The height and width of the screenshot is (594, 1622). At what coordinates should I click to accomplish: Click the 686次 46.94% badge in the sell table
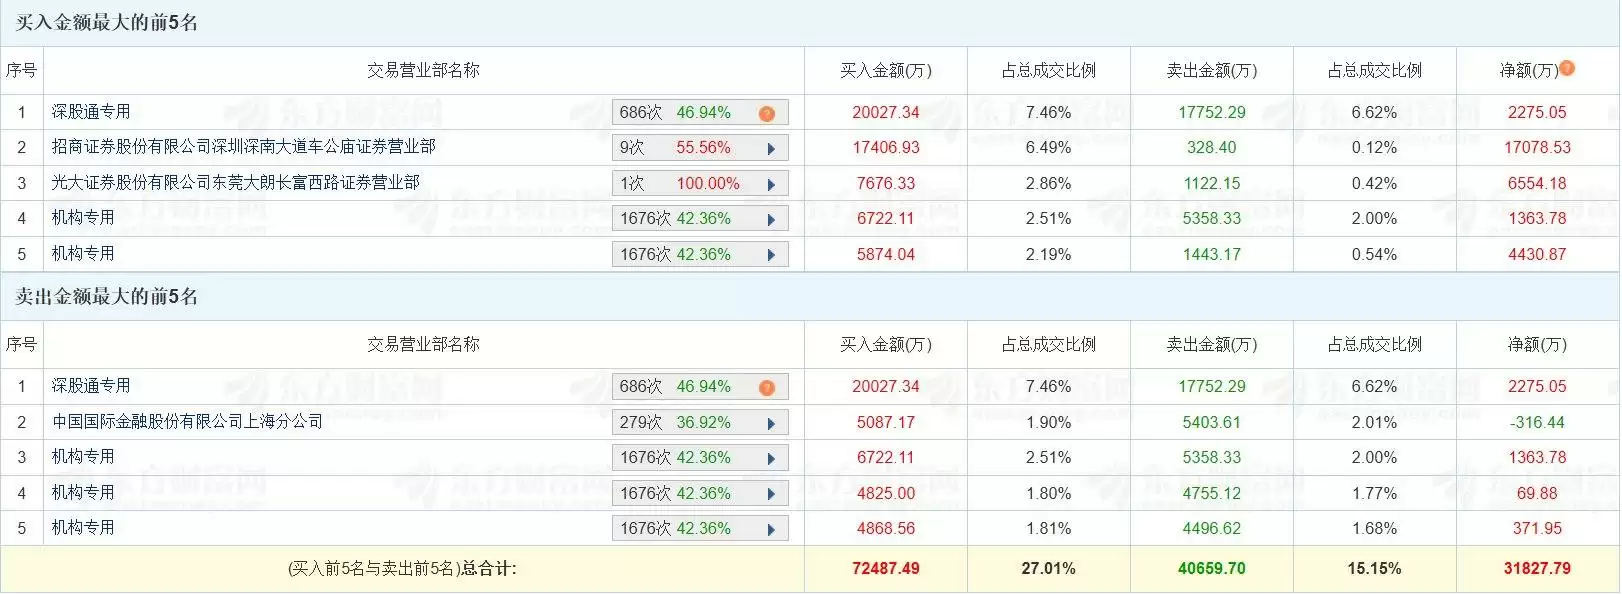(x=676, y=387)
